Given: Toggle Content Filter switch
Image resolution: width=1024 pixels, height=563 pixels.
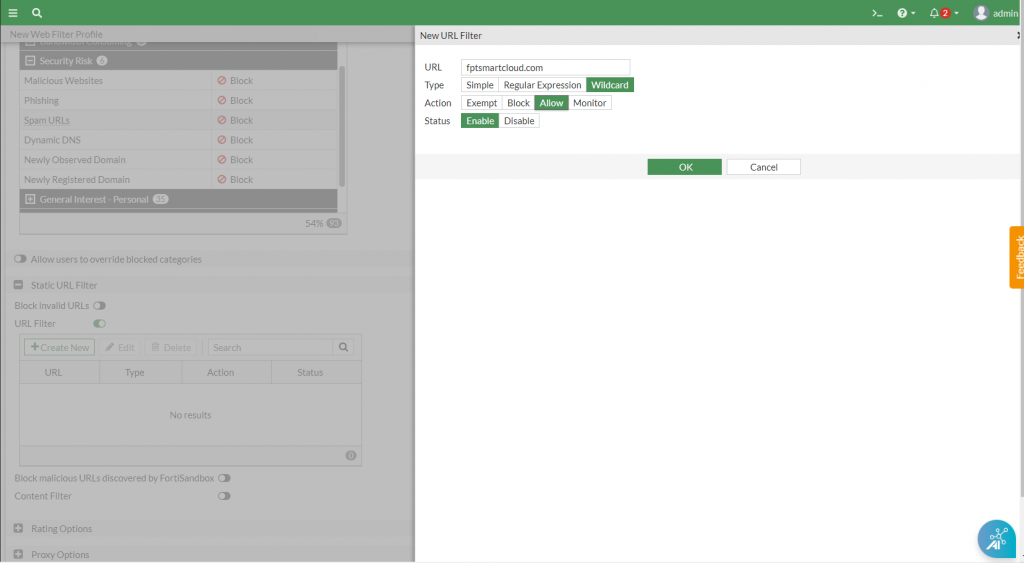Looking at the screenshot, I should click(224, 496).
